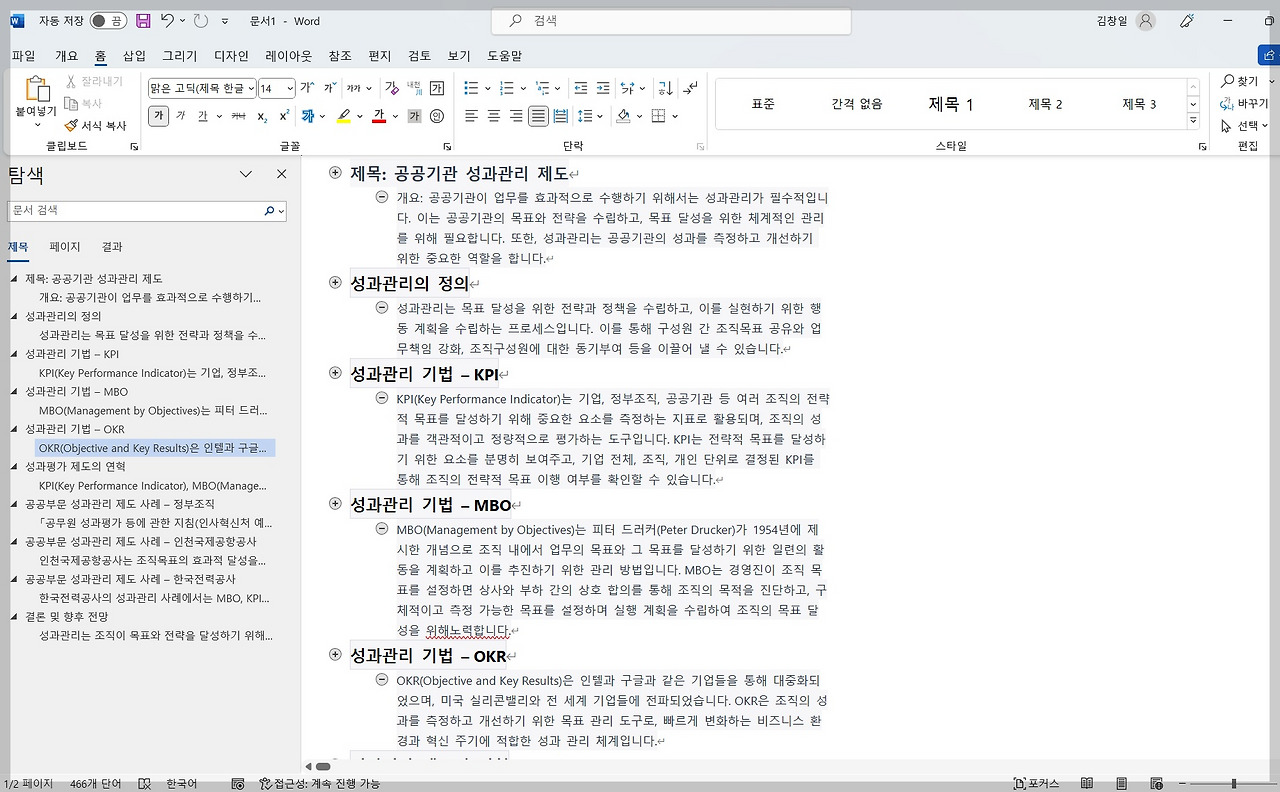Click the Increase Indent icon

(602, 88)
